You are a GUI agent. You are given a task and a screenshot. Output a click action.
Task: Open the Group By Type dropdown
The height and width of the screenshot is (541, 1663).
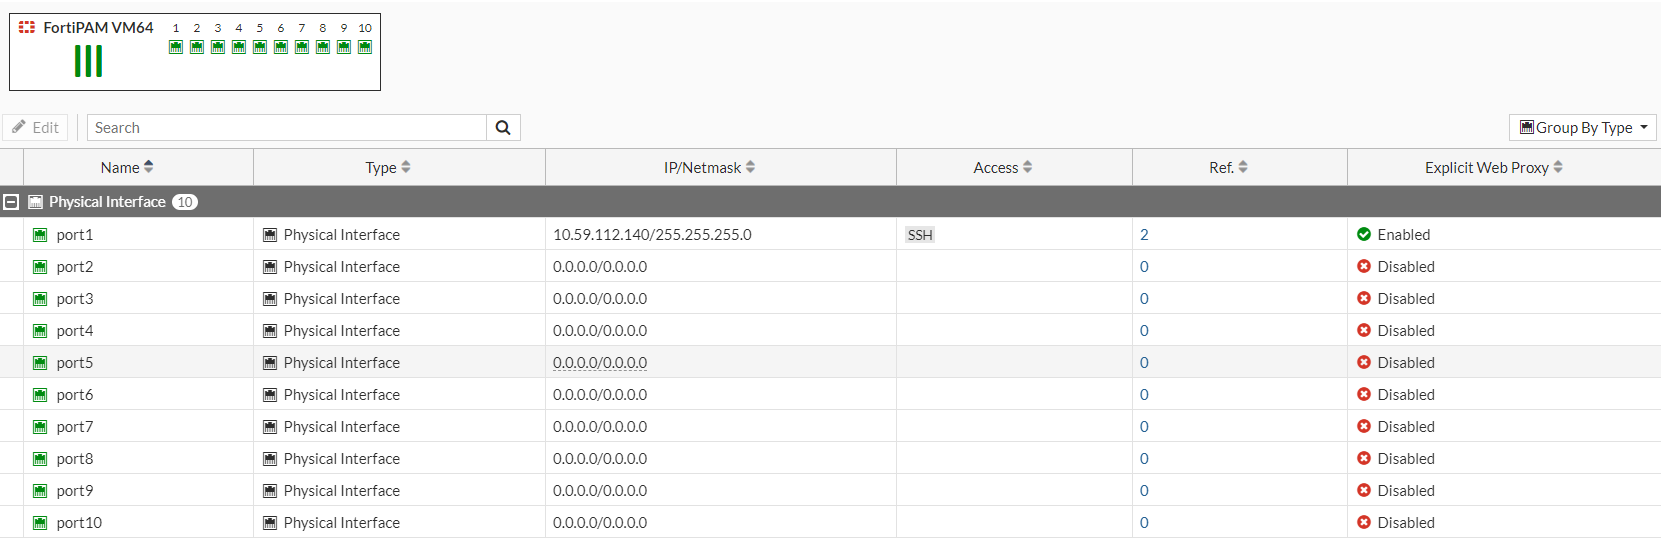(1582, 128)
